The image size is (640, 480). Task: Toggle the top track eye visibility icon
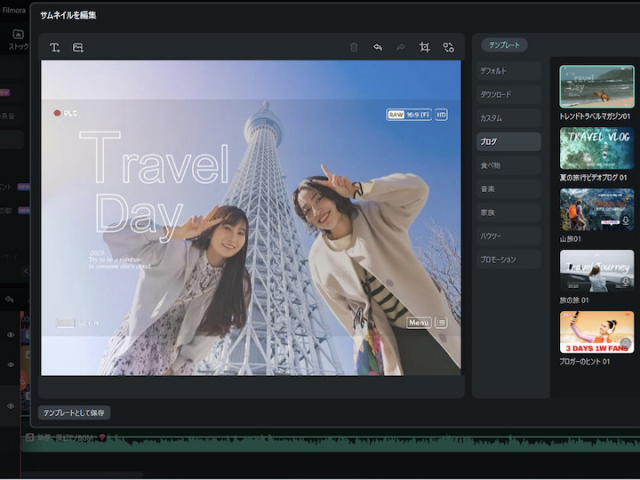coord(11,335)
